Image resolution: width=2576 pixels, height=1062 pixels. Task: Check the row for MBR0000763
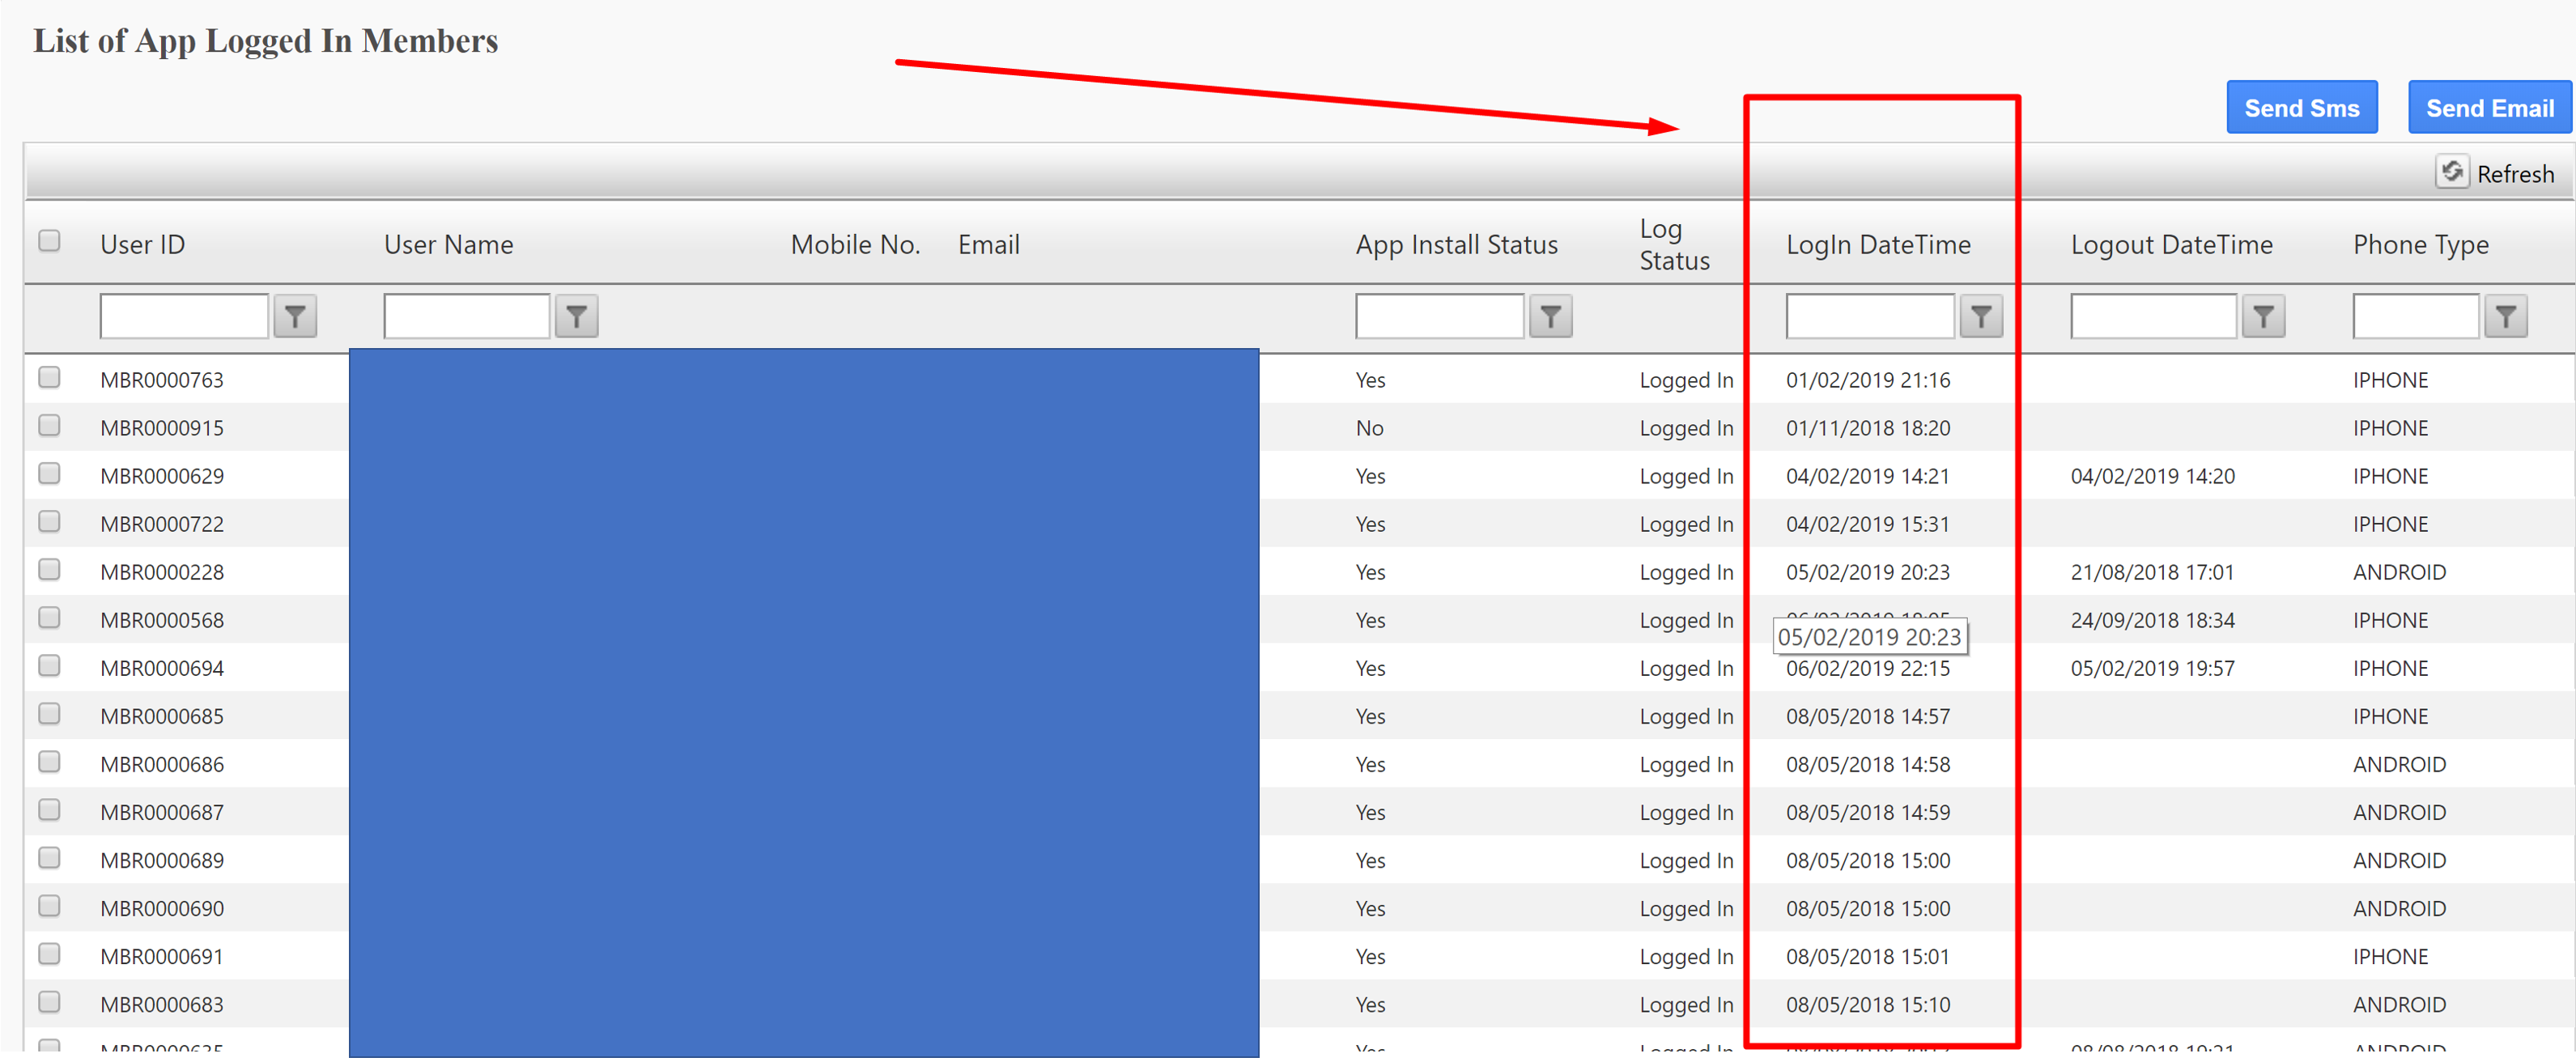(49, 378)
